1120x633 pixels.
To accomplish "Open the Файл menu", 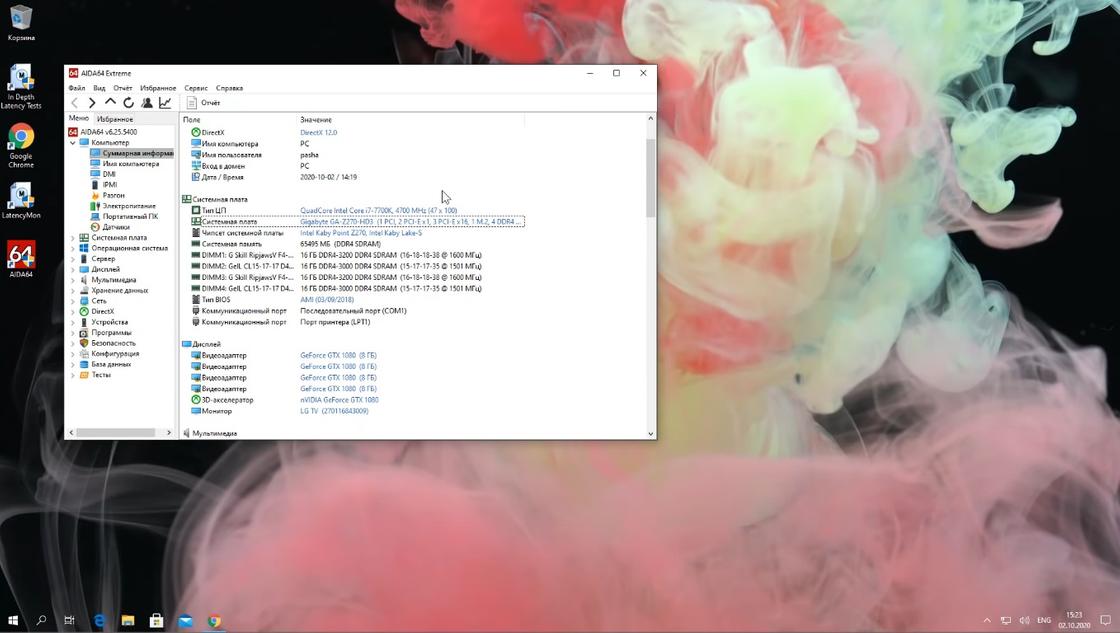I will [x=76, y=88].
